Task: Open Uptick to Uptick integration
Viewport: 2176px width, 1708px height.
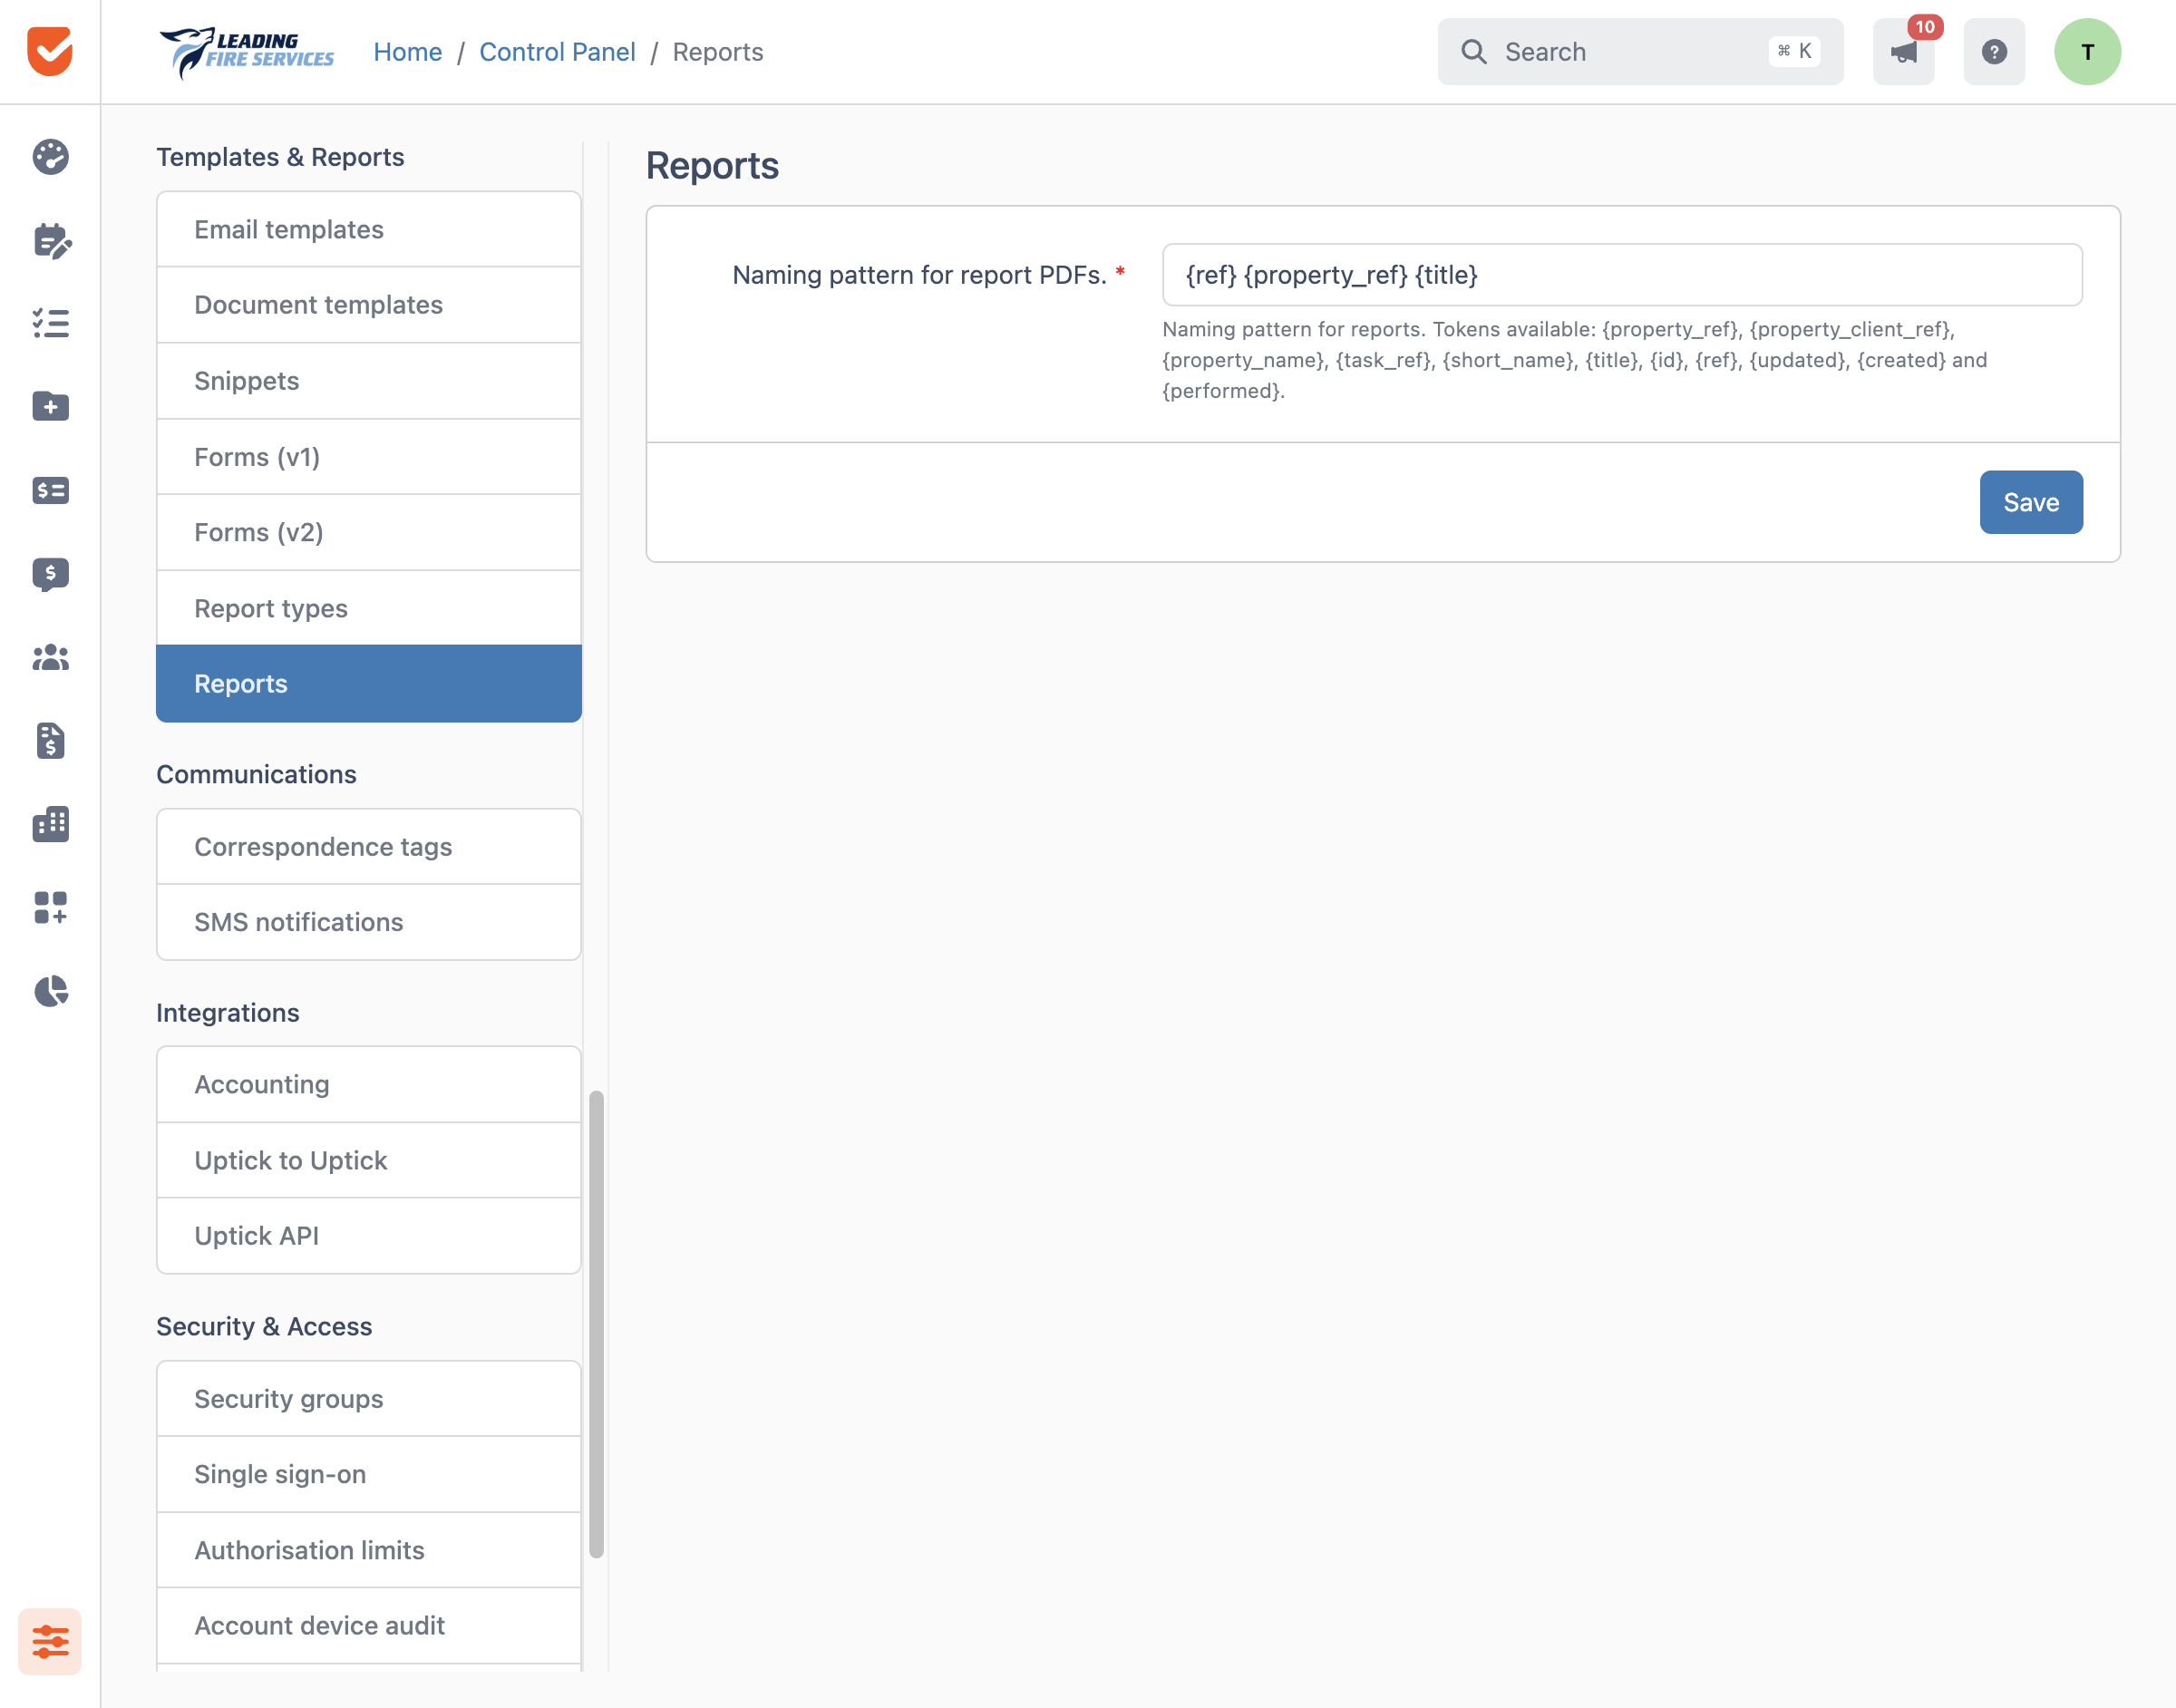Action: coord(369,1160)
